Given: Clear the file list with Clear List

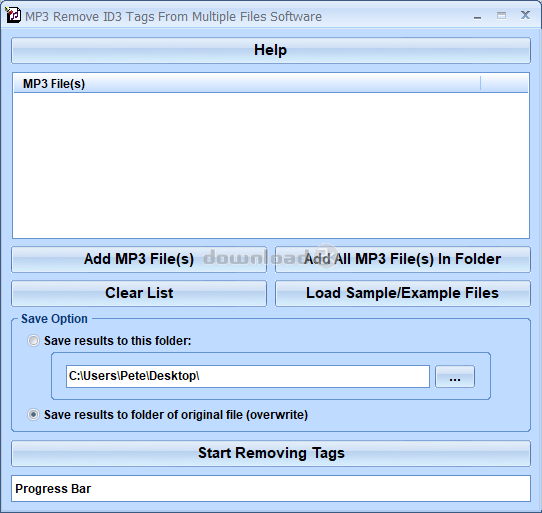Looking at the screenshot, I should click(139, 293).
